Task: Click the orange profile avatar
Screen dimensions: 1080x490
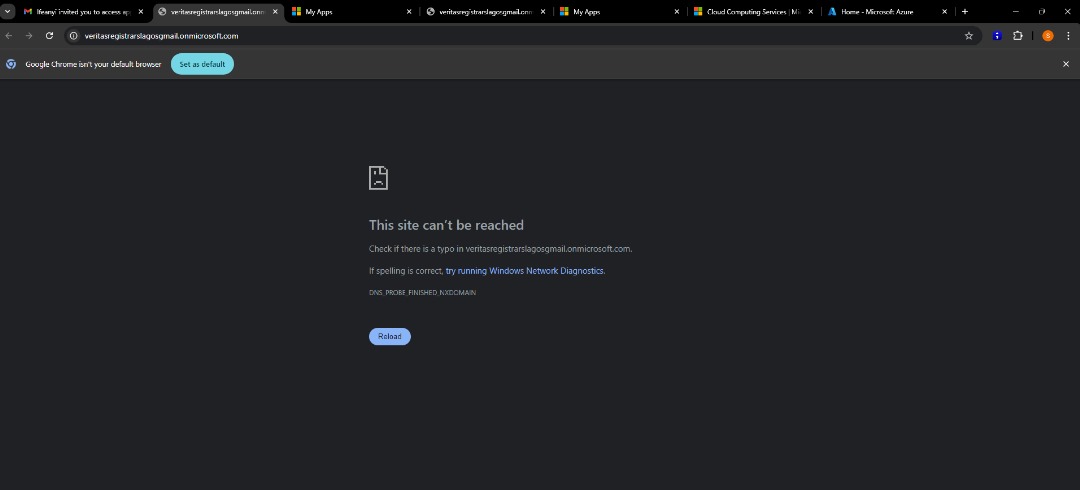Action: [1047, 35]
